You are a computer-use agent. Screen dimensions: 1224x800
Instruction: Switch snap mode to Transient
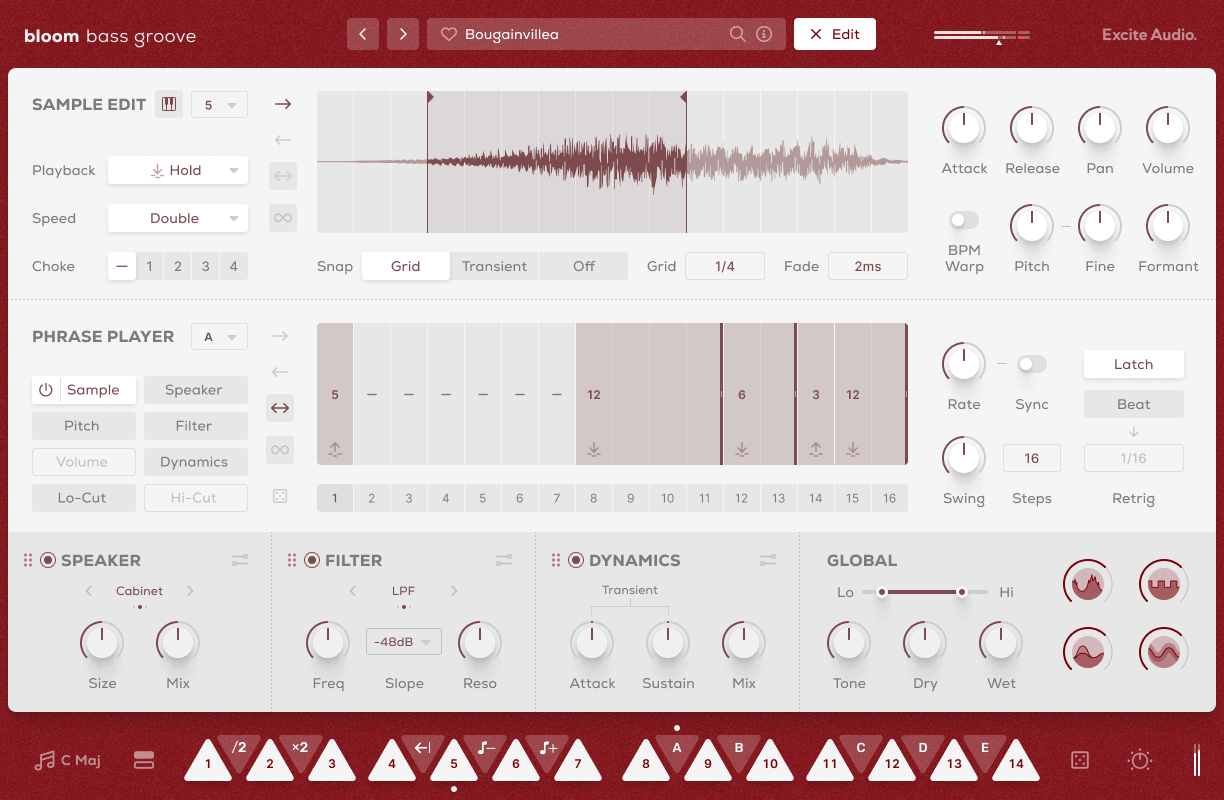tap(494, 266)
